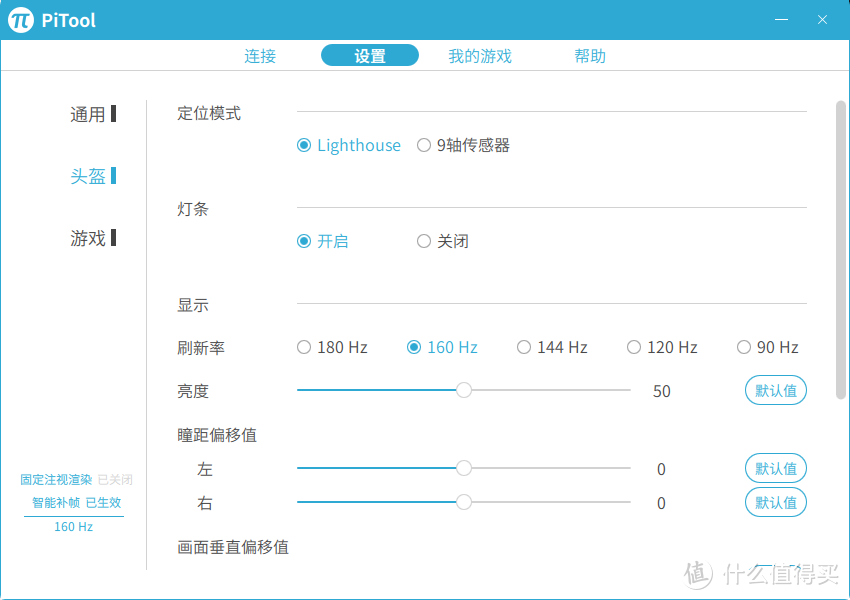Click the right IPD offset slider handle
Image resolution: width=850 pixels, height=600 pixels.
point(464,502)
